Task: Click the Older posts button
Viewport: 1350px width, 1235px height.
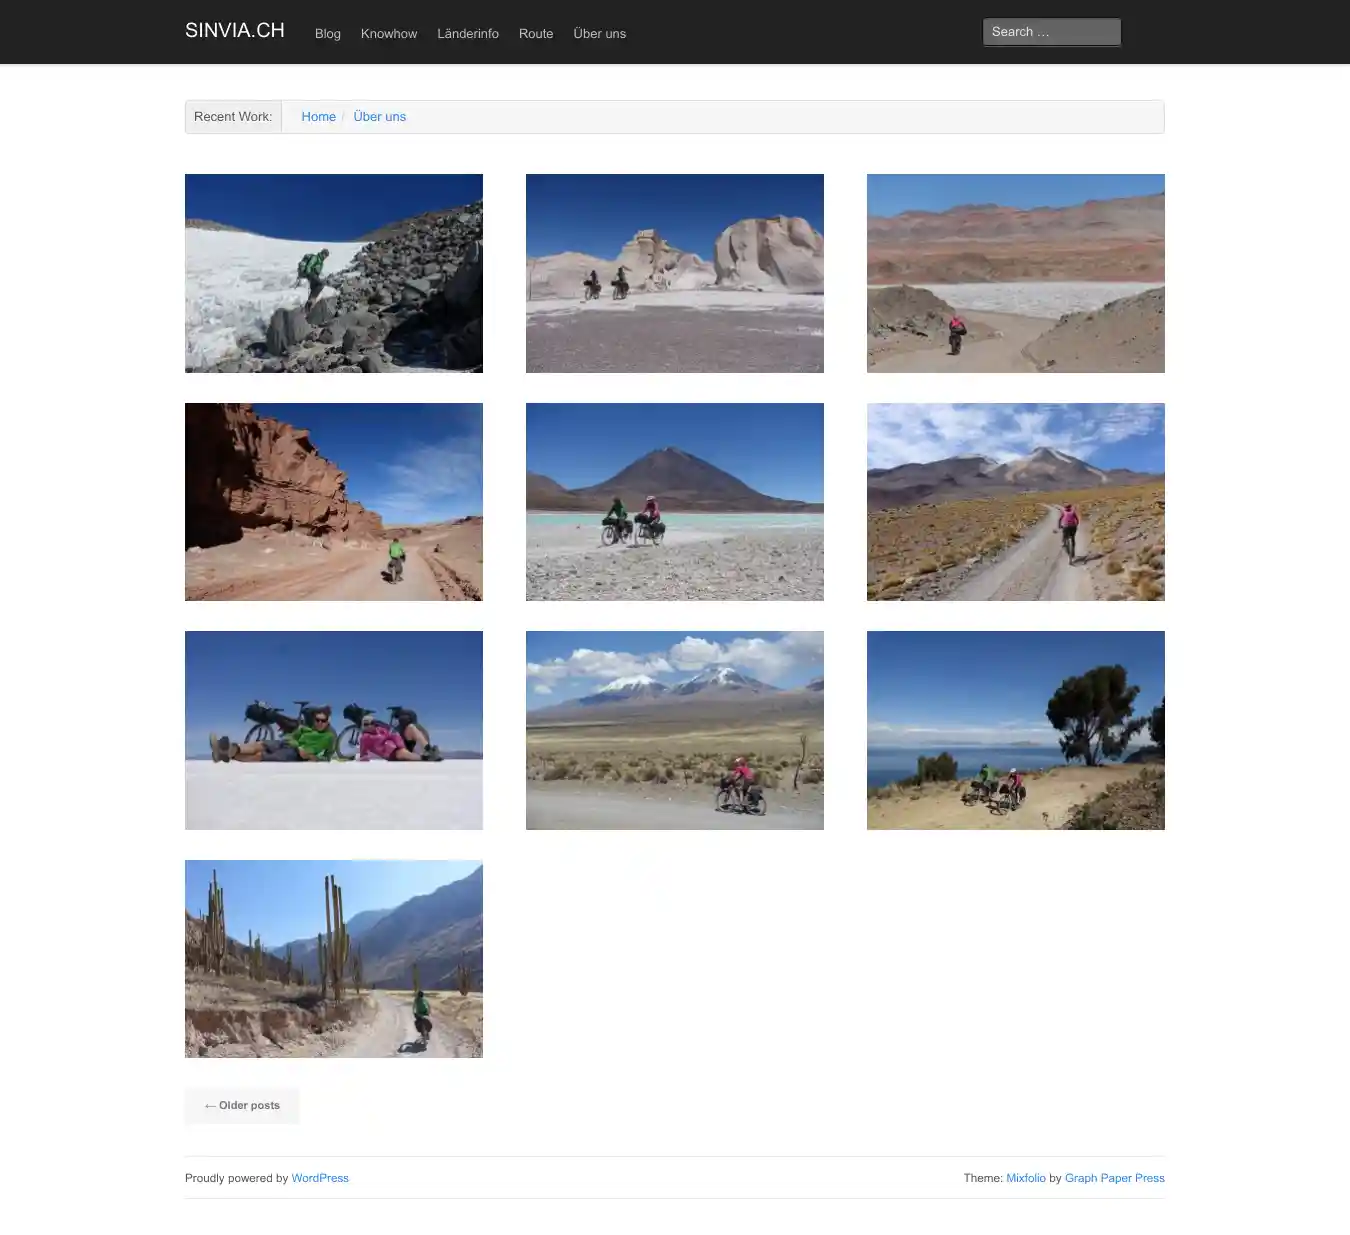Action: pyautogui.click(x=242, y=1105)
